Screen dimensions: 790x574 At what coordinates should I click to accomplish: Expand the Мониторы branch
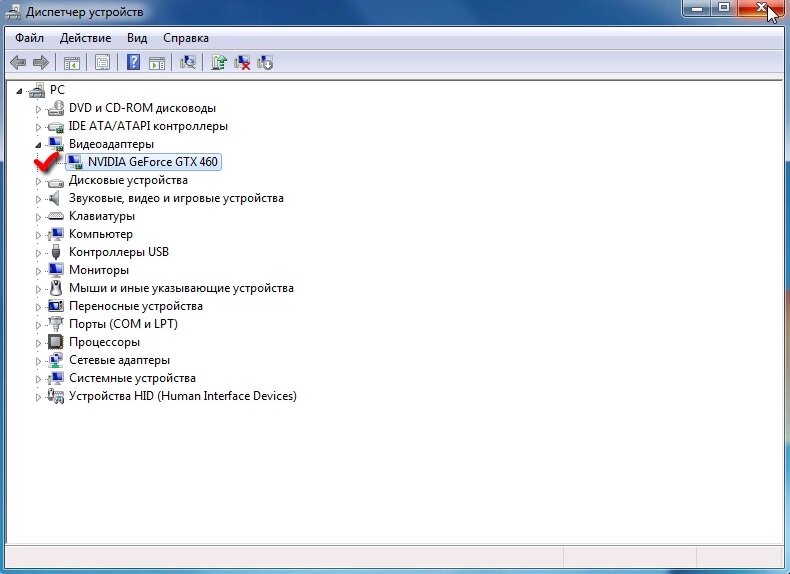tap(38, 271)
